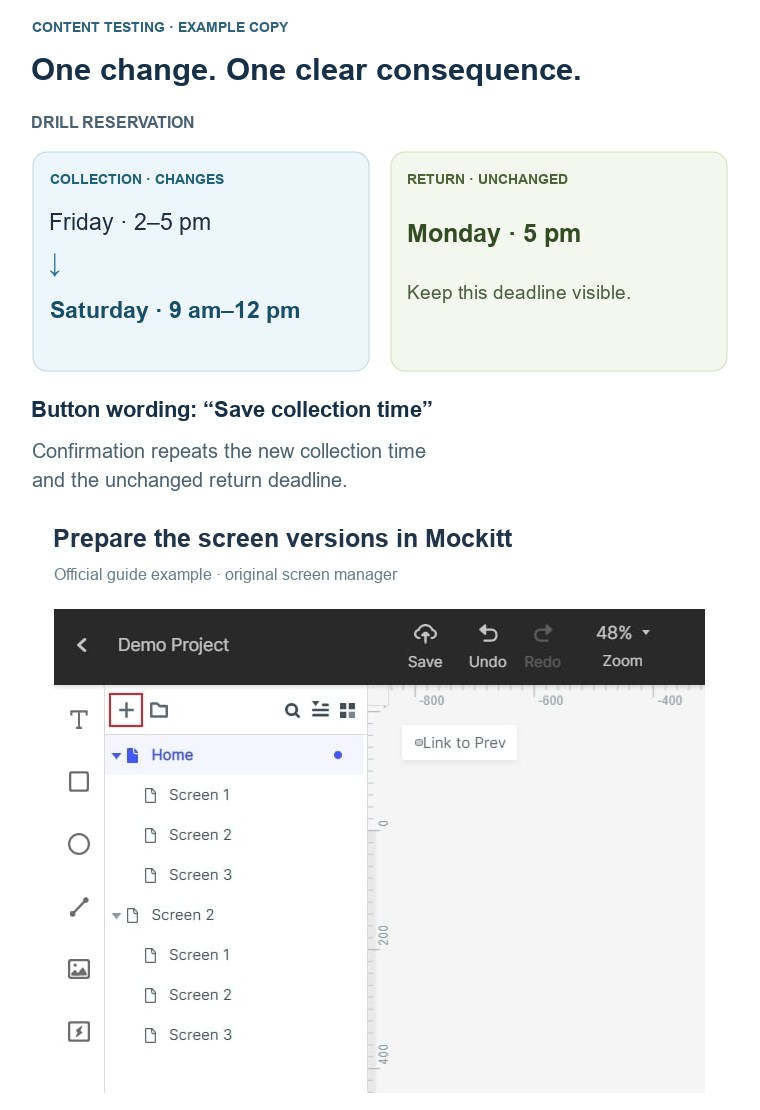Select the Image insert tool
Image resolution: width=760 pixels, height=1110 pixels.
coord(79,969)
